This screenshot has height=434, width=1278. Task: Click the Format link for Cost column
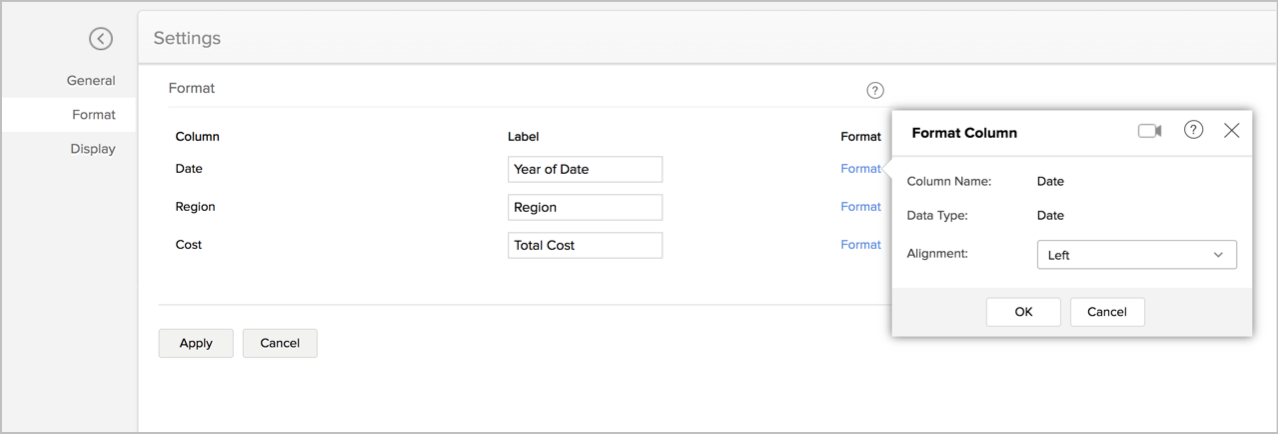860,245
